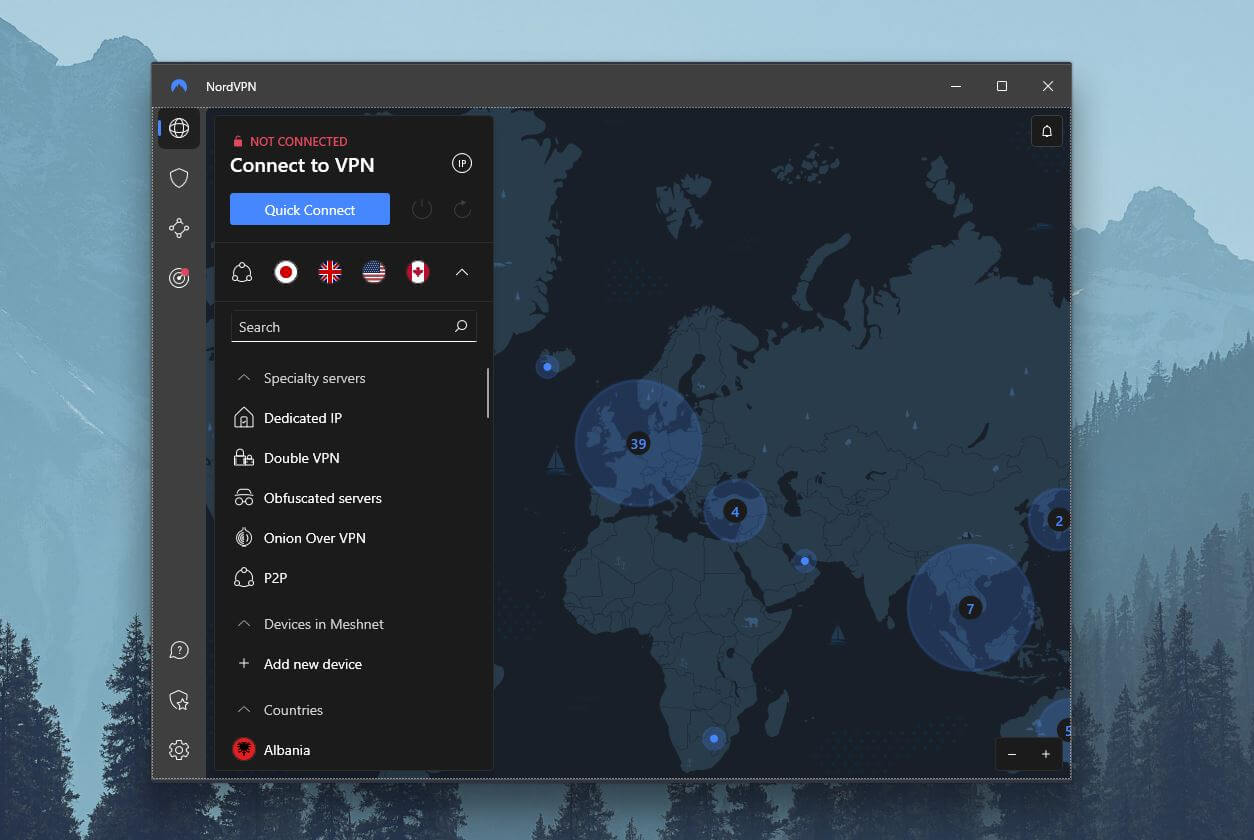The height and width of the screenshot is (840, 1254).
Task: Collapse the quick-access shortcuts chevron
Action: 462,272
